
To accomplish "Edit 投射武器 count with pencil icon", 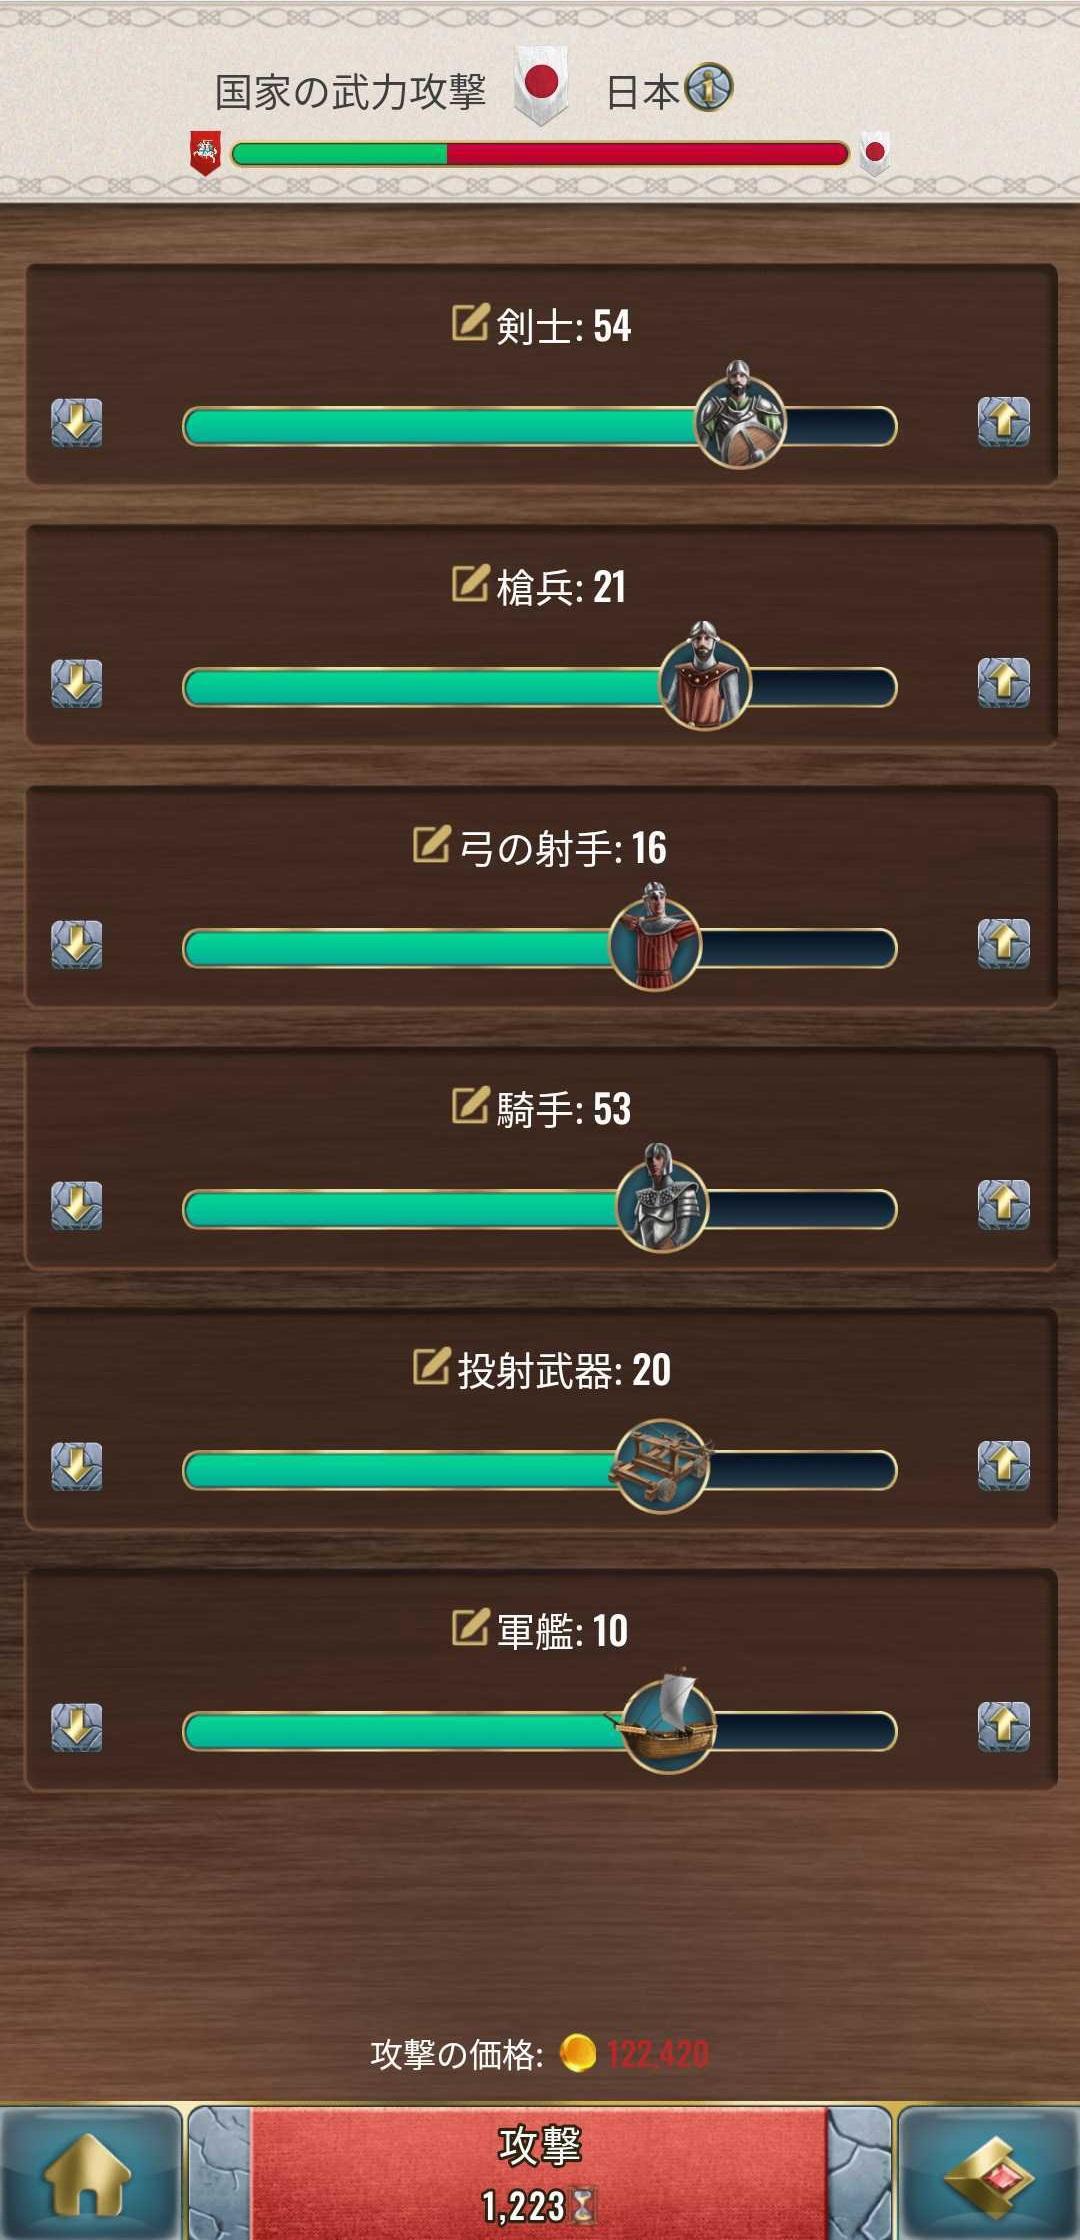I will (x=432, y=1366).
